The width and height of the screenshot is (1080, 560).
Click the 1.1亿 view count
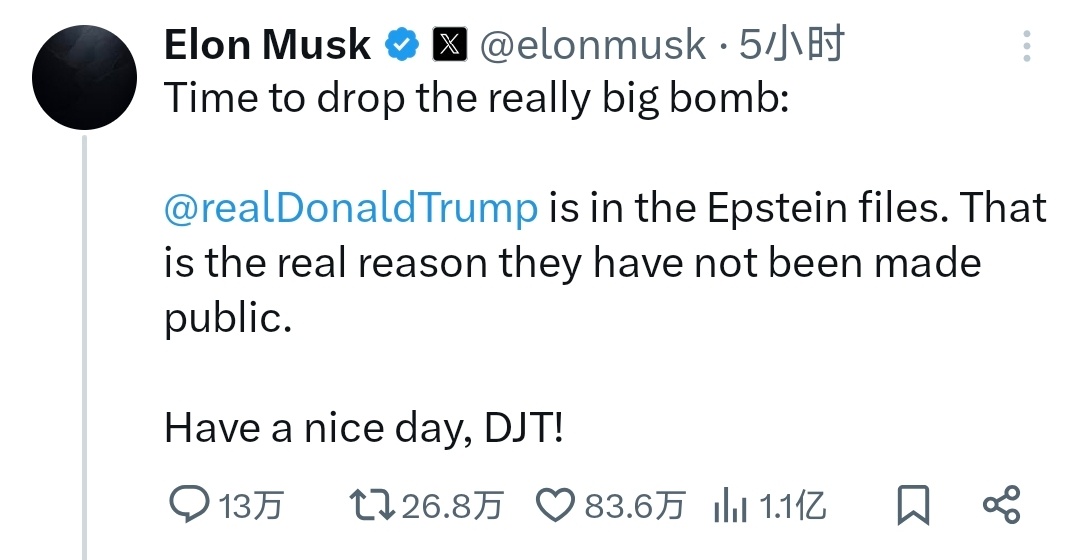click(x=793, y=506)
